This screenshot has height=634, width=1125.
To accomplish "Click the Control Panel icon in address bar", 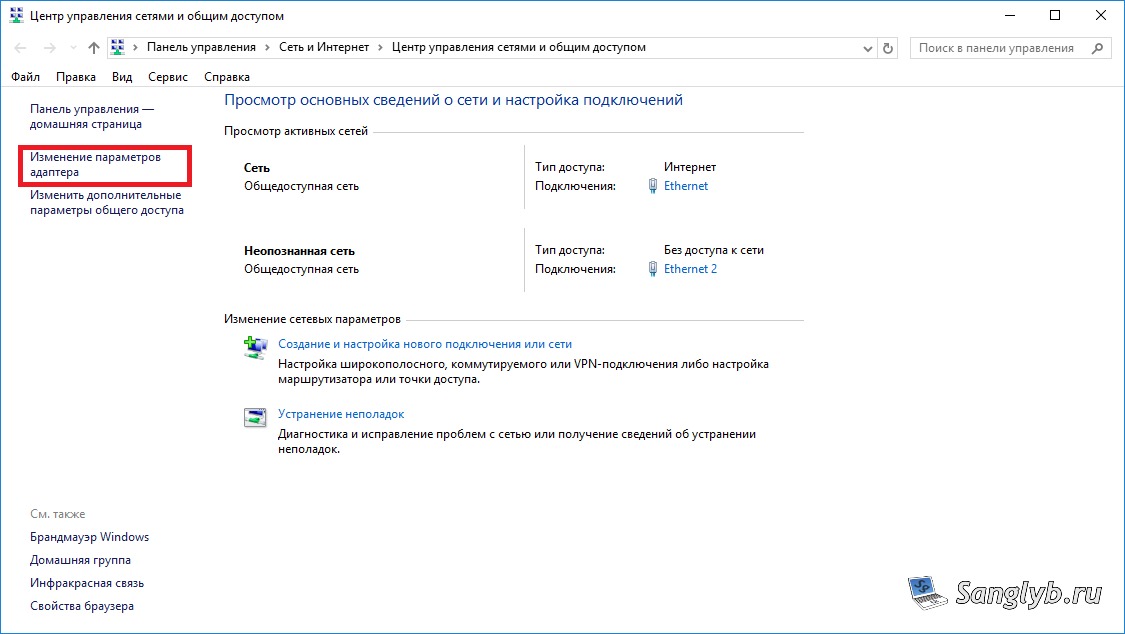I will pyautogui.click(x=118, y=47).
